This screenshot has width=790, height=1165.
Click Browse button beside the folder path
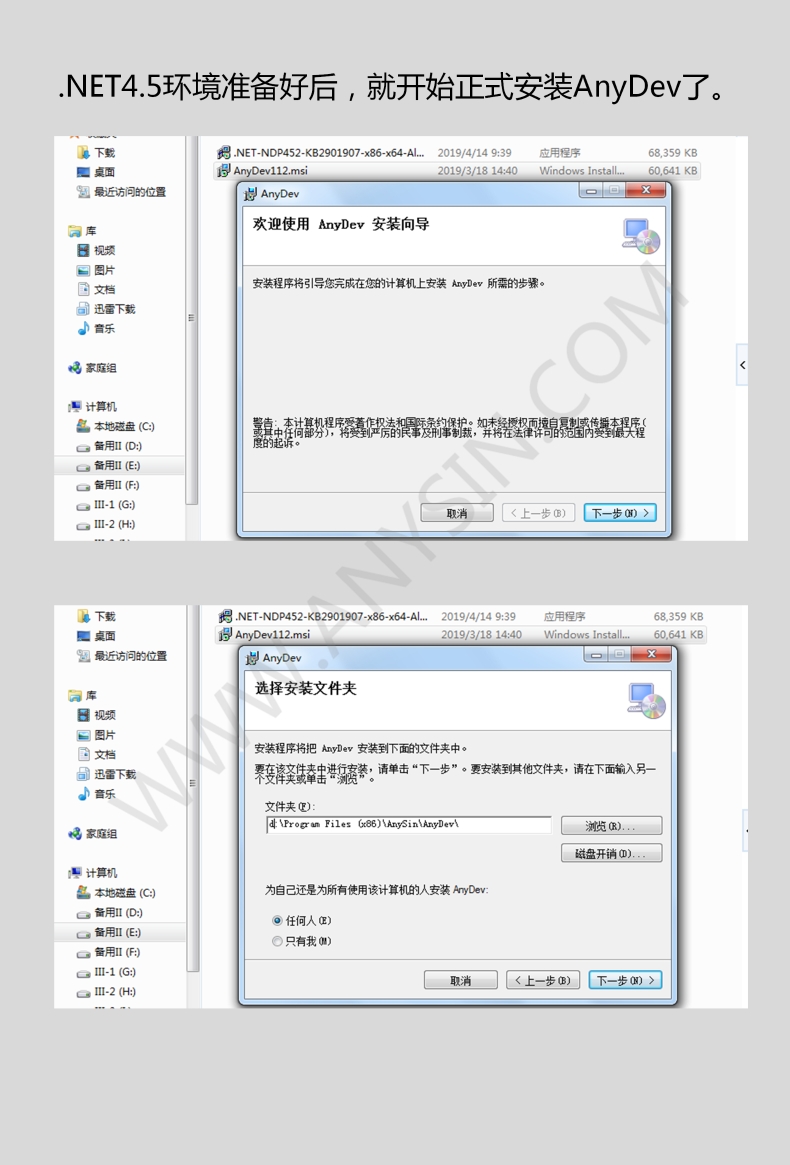tap(610, 826)
